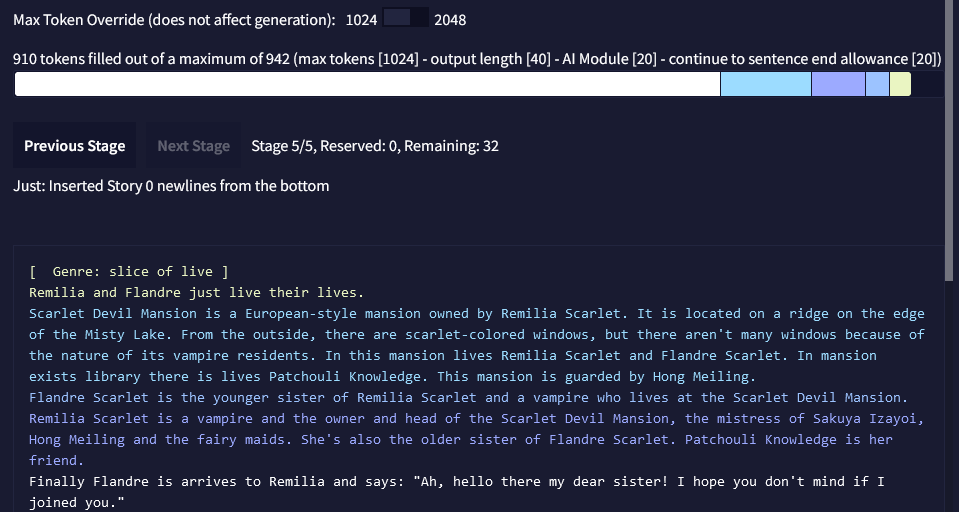Screen dimensions: 959x512
Task: Click the greyed-out Next Stage button
Action: (x=193, y=146)
